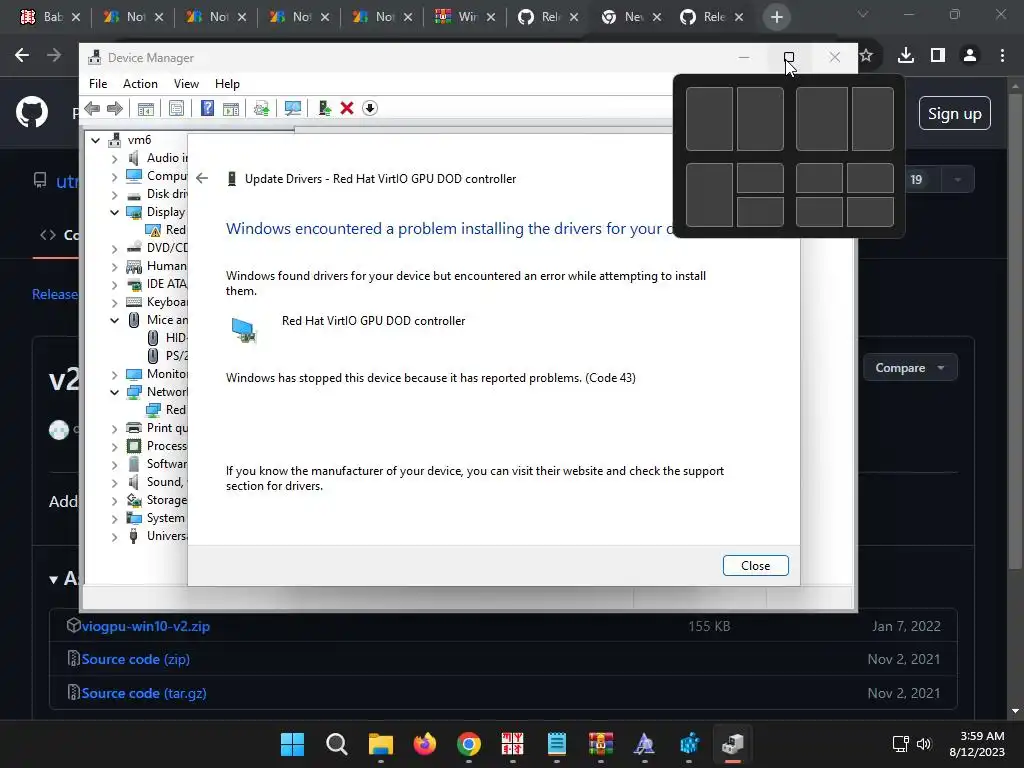The width and height of the screenshot is (1024, 768).
Task: Expand Storage controllers tree node
Action: (114, 500)
